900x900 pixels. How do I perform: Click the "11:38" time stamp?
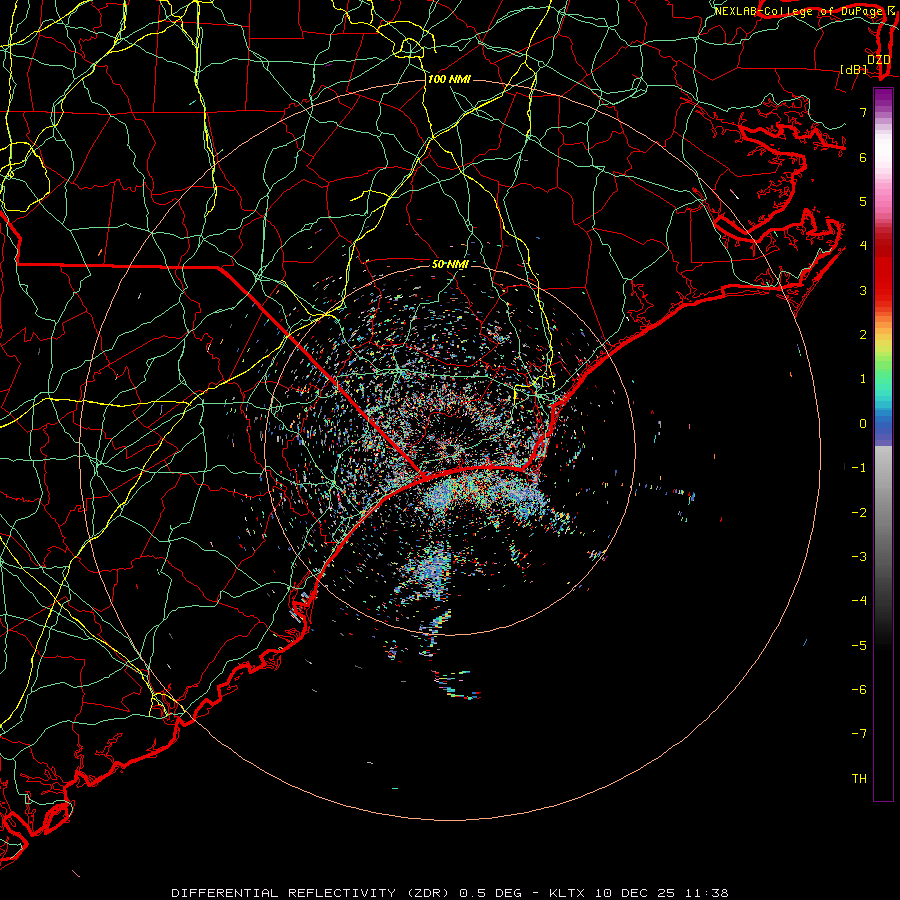click(x=707, y=893)
